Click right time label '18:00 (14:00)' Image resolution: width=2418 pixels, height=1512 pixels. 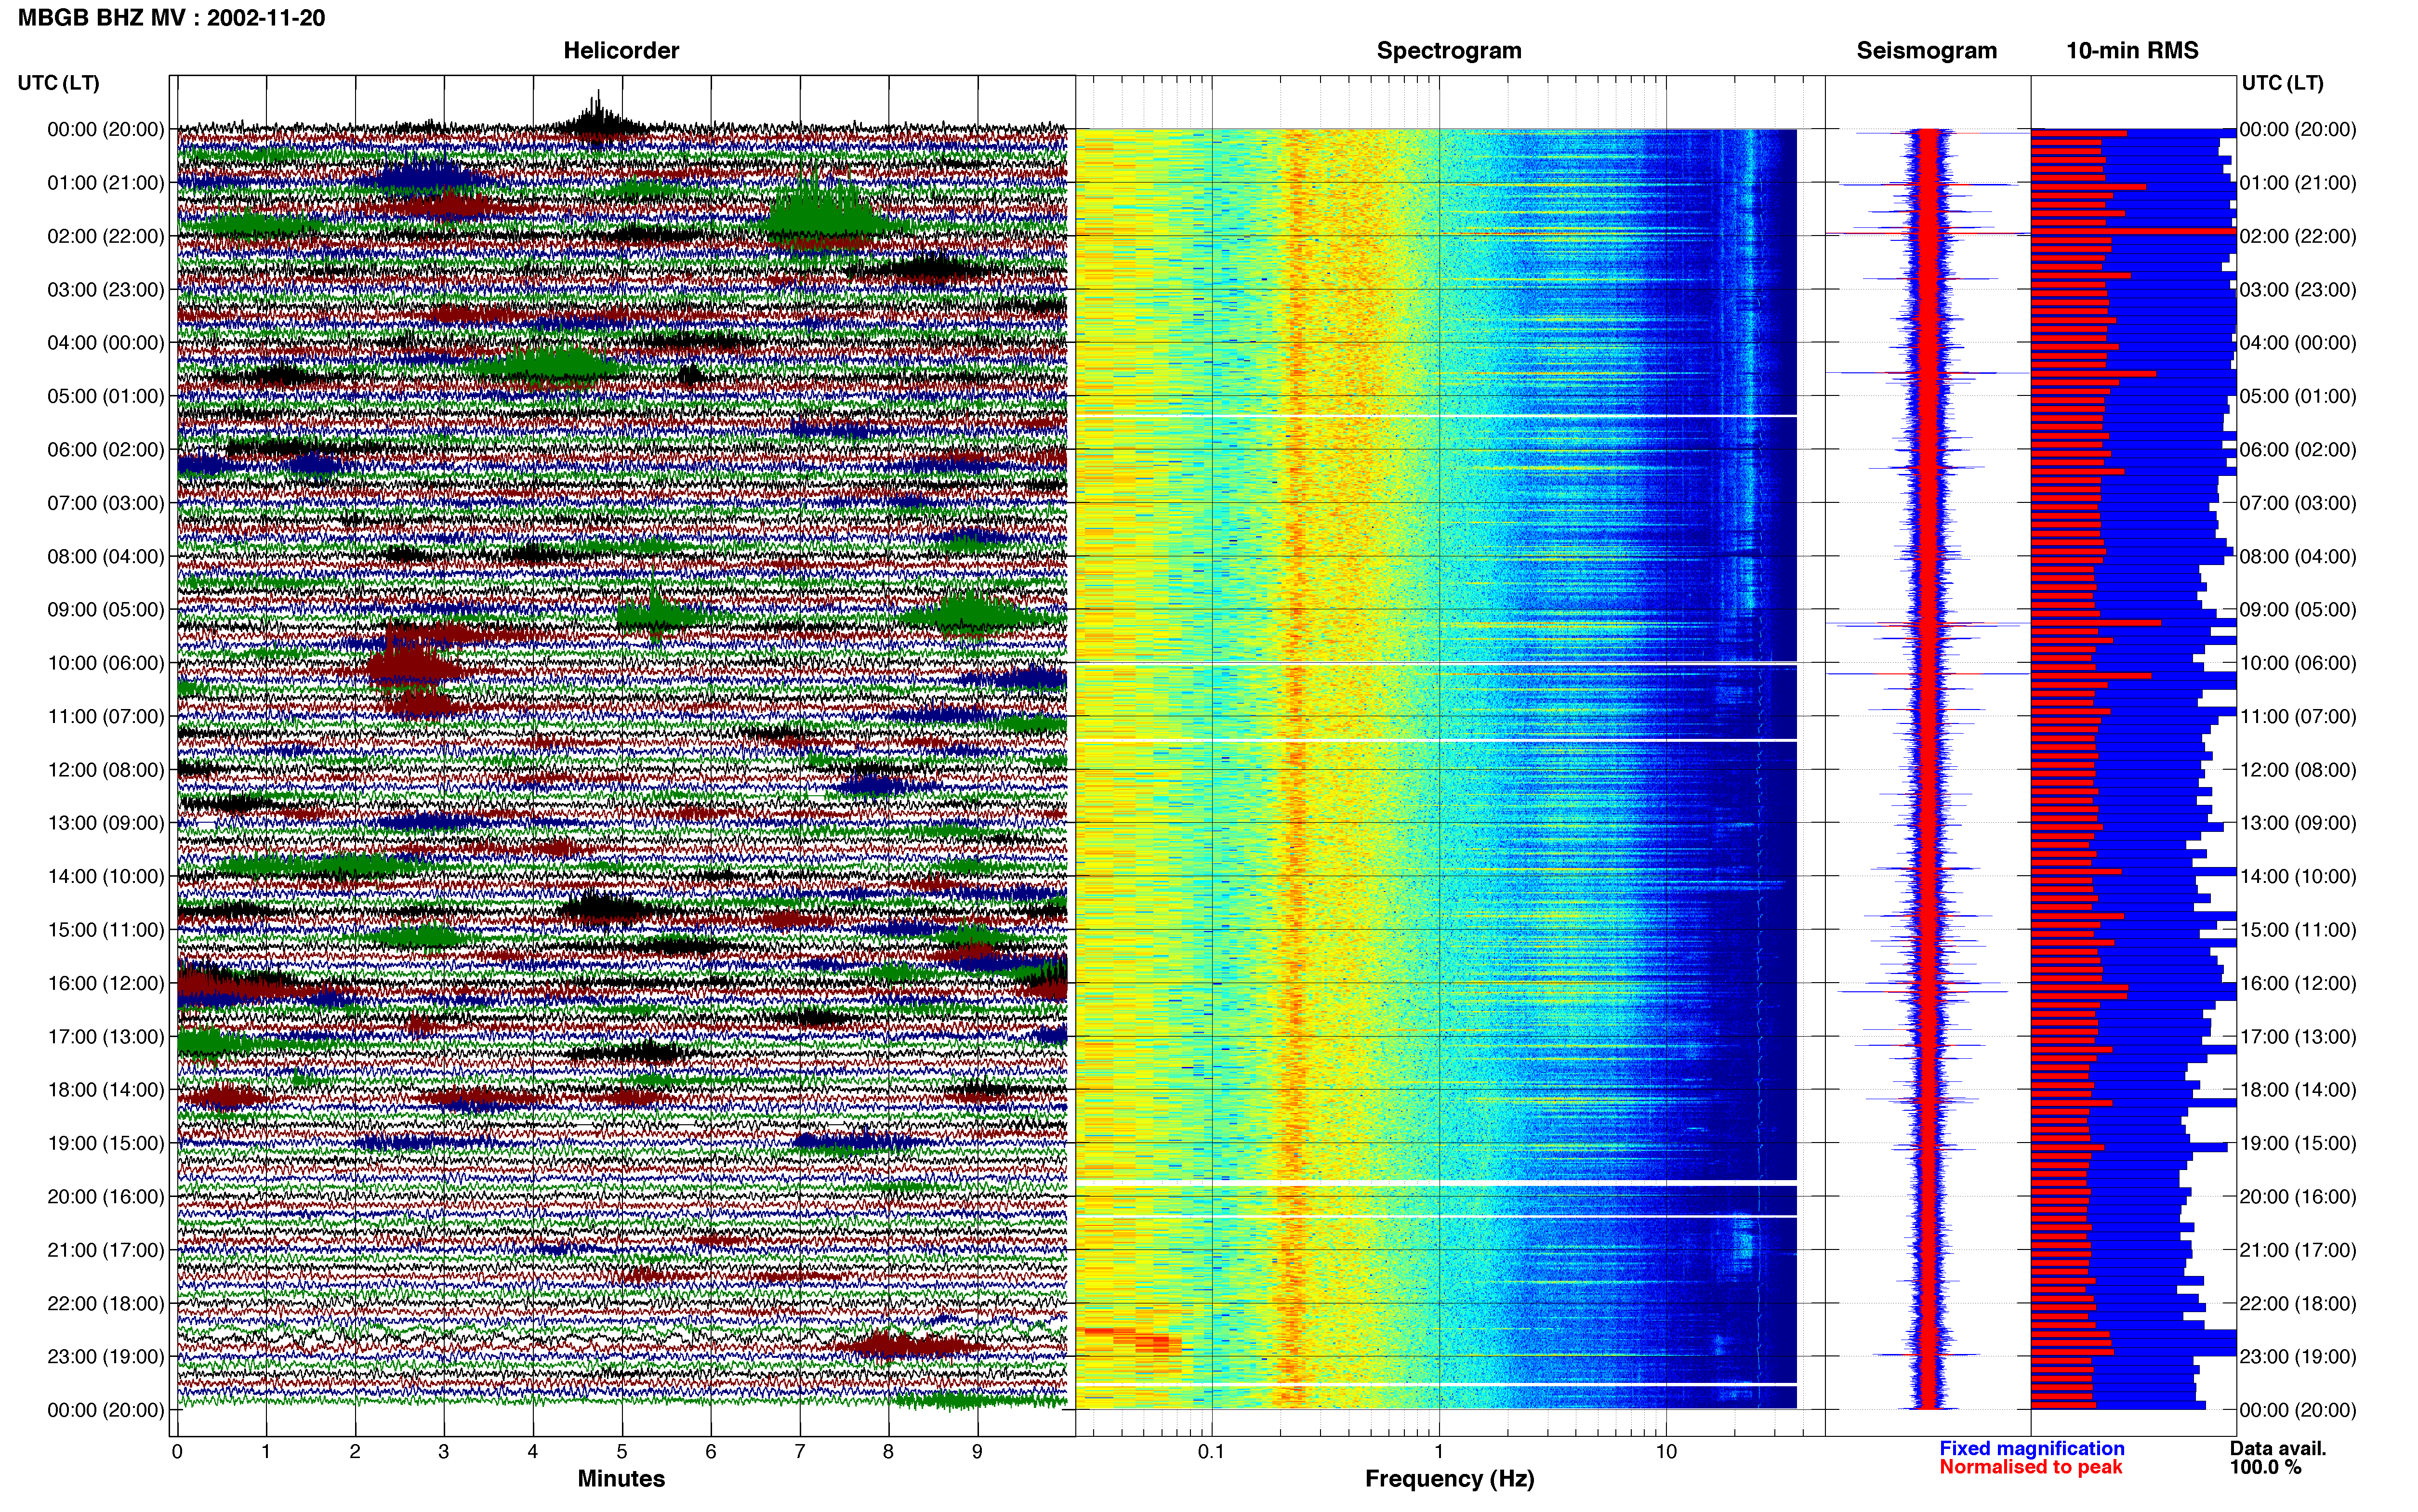coord(2298,1090)
